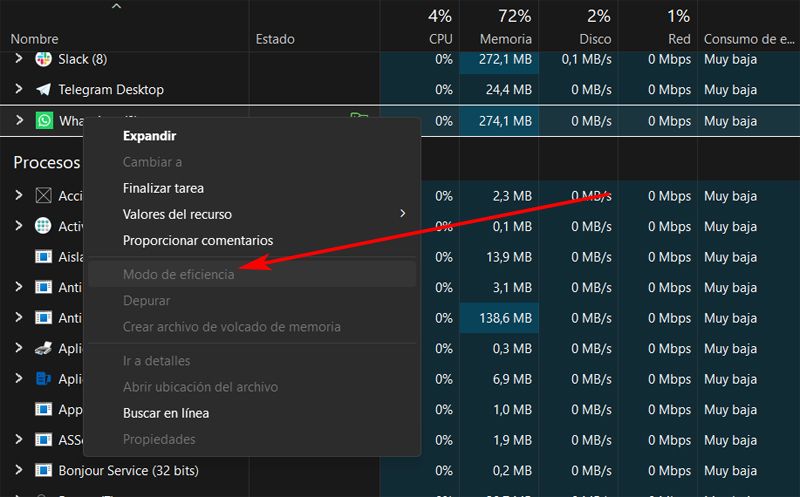Expand the Telegram Desktop process group
The image size is (800, 497).
(x=19, y=89)
